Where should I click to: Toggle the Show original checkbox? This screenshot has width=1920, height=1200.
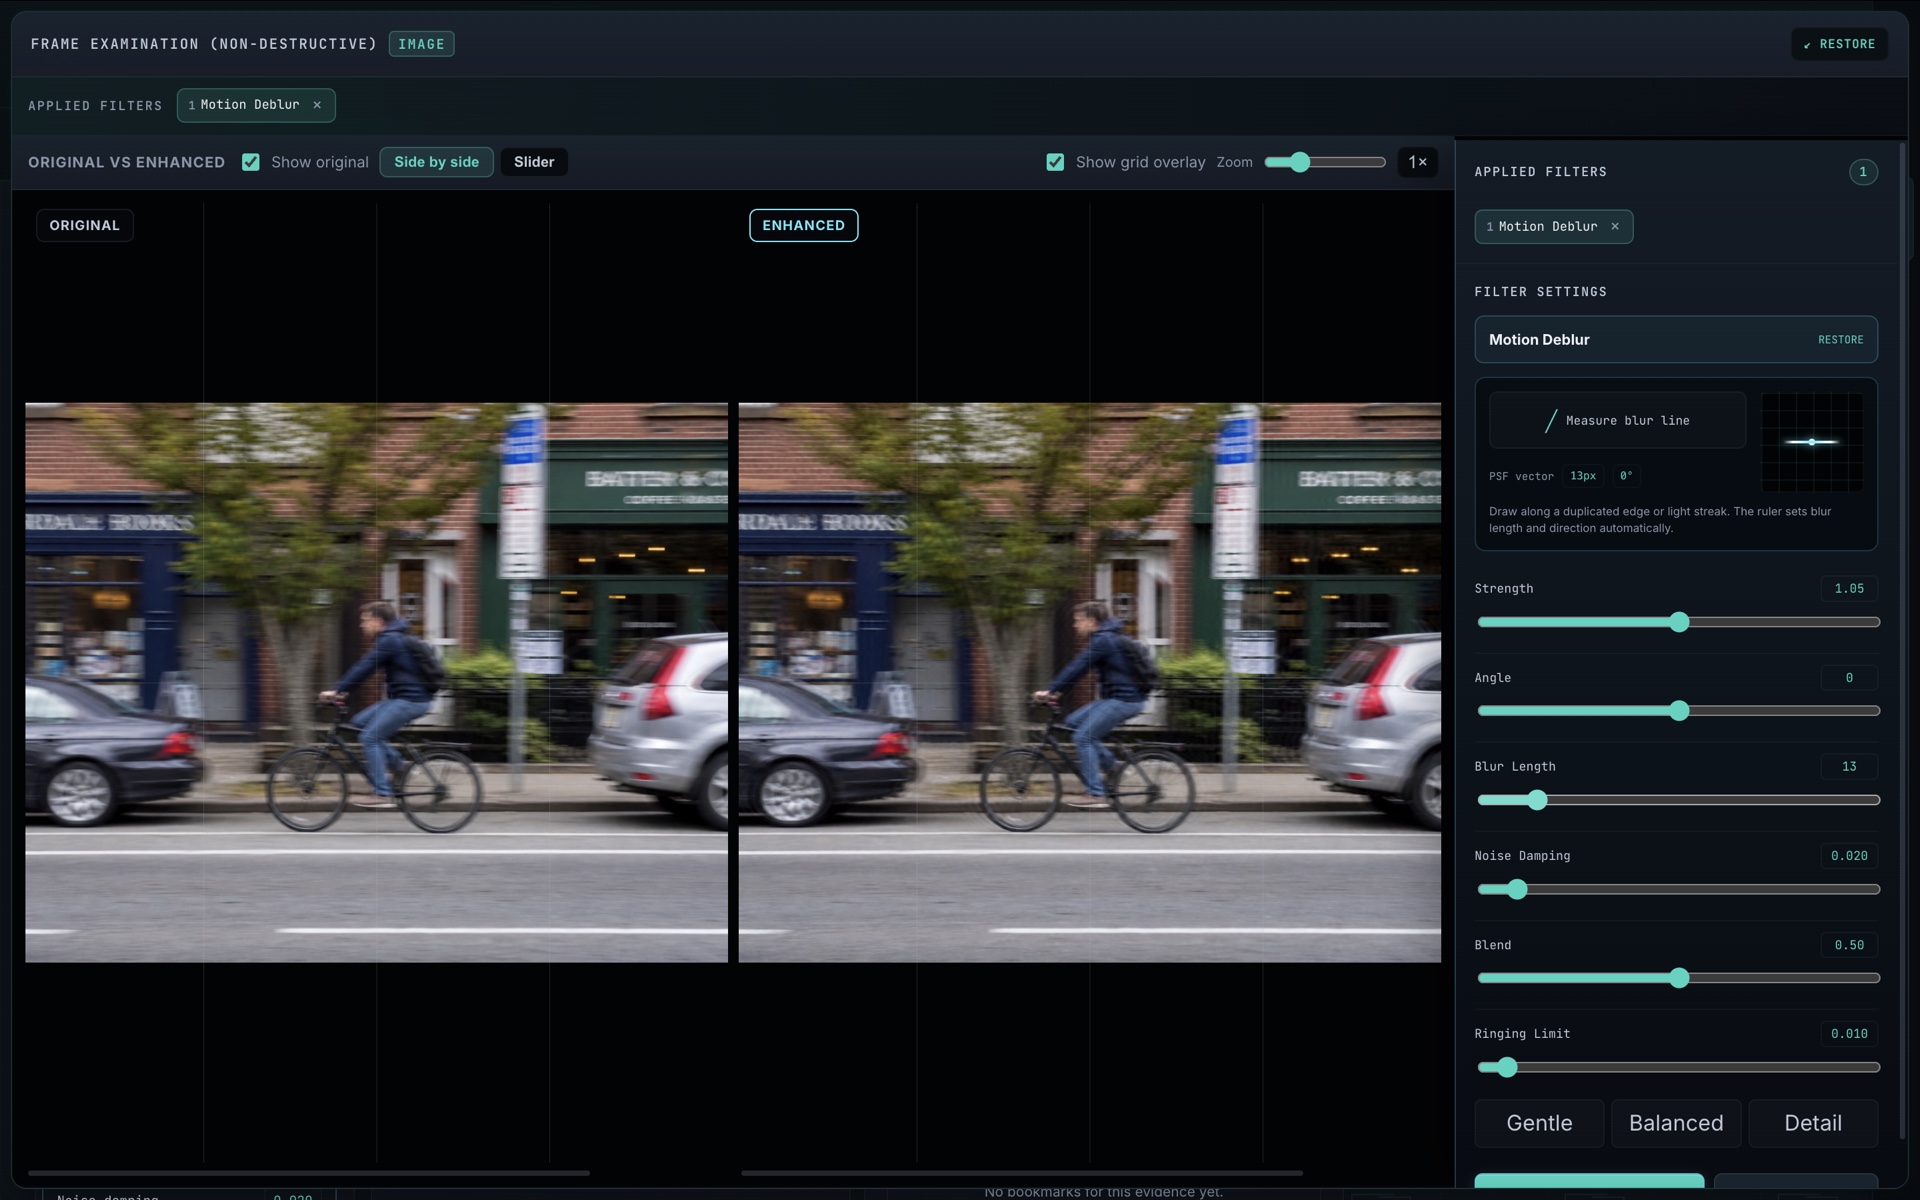(x=251, y=162)
